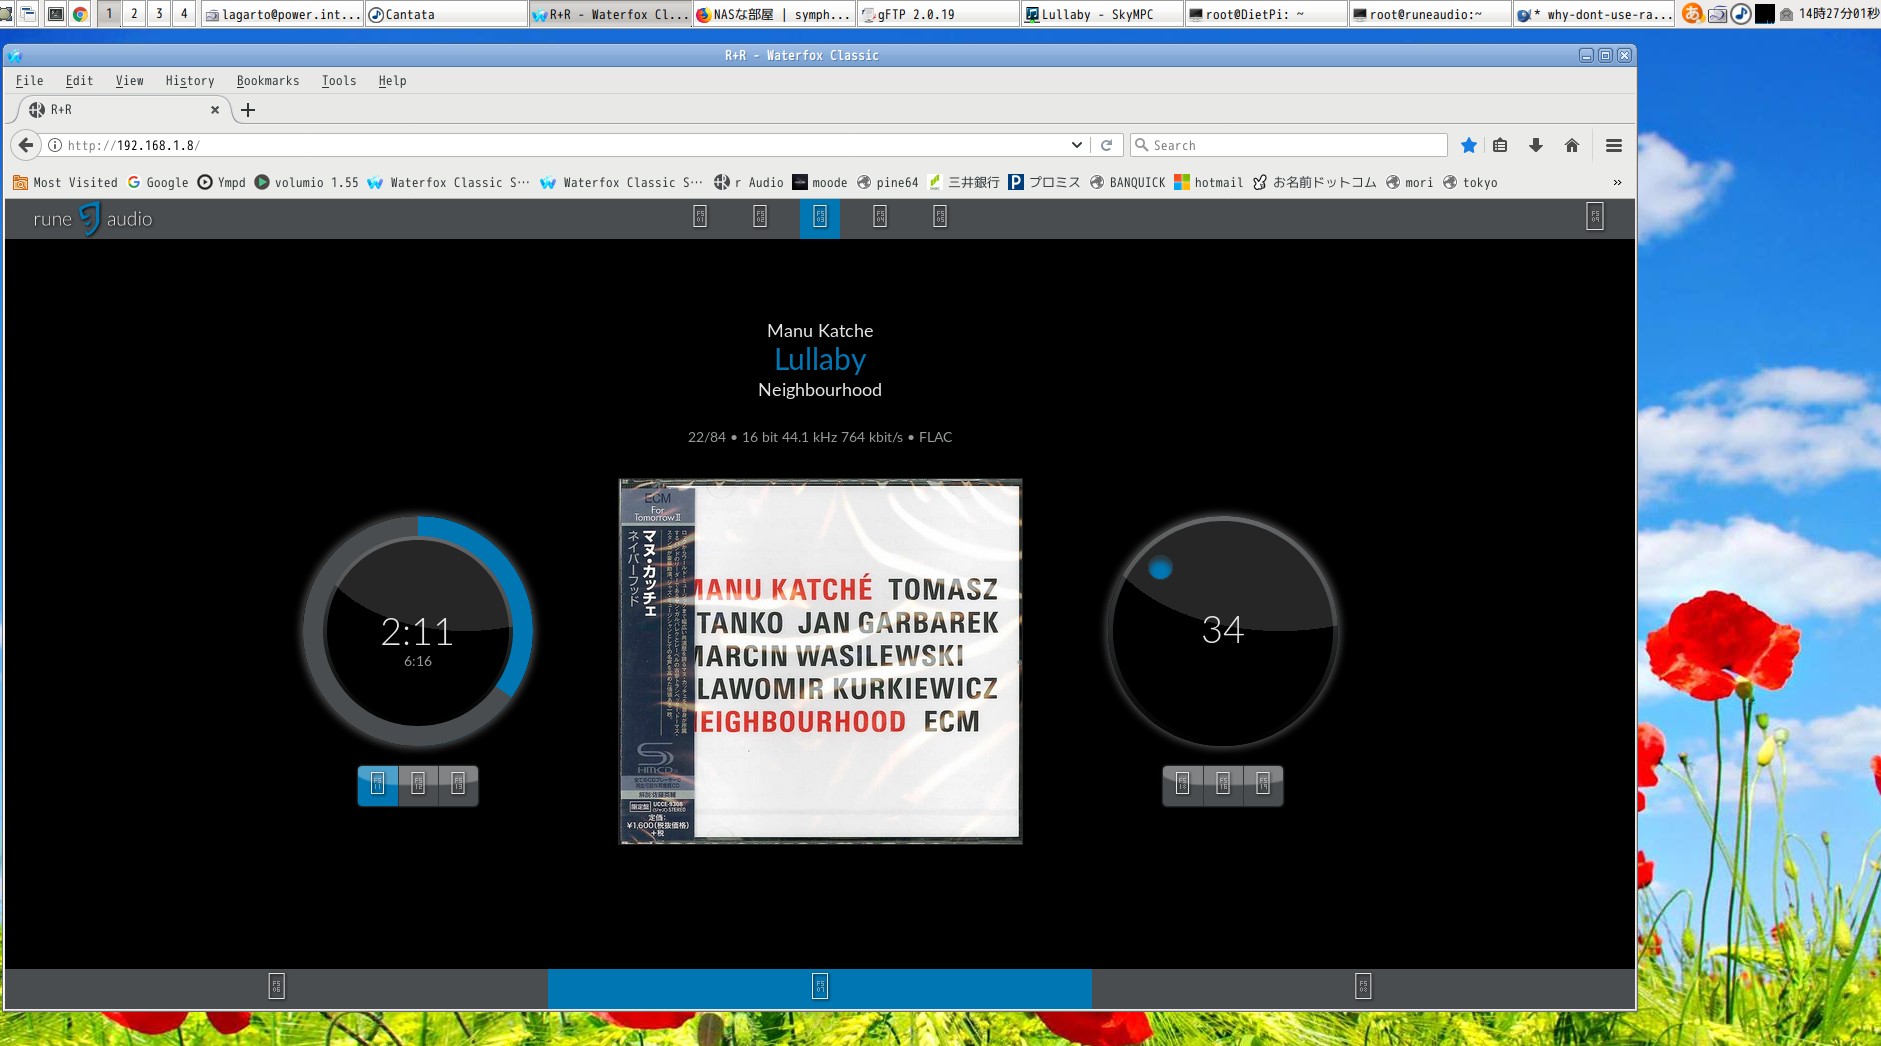Click the first playback control icon in header

[700, 216]
